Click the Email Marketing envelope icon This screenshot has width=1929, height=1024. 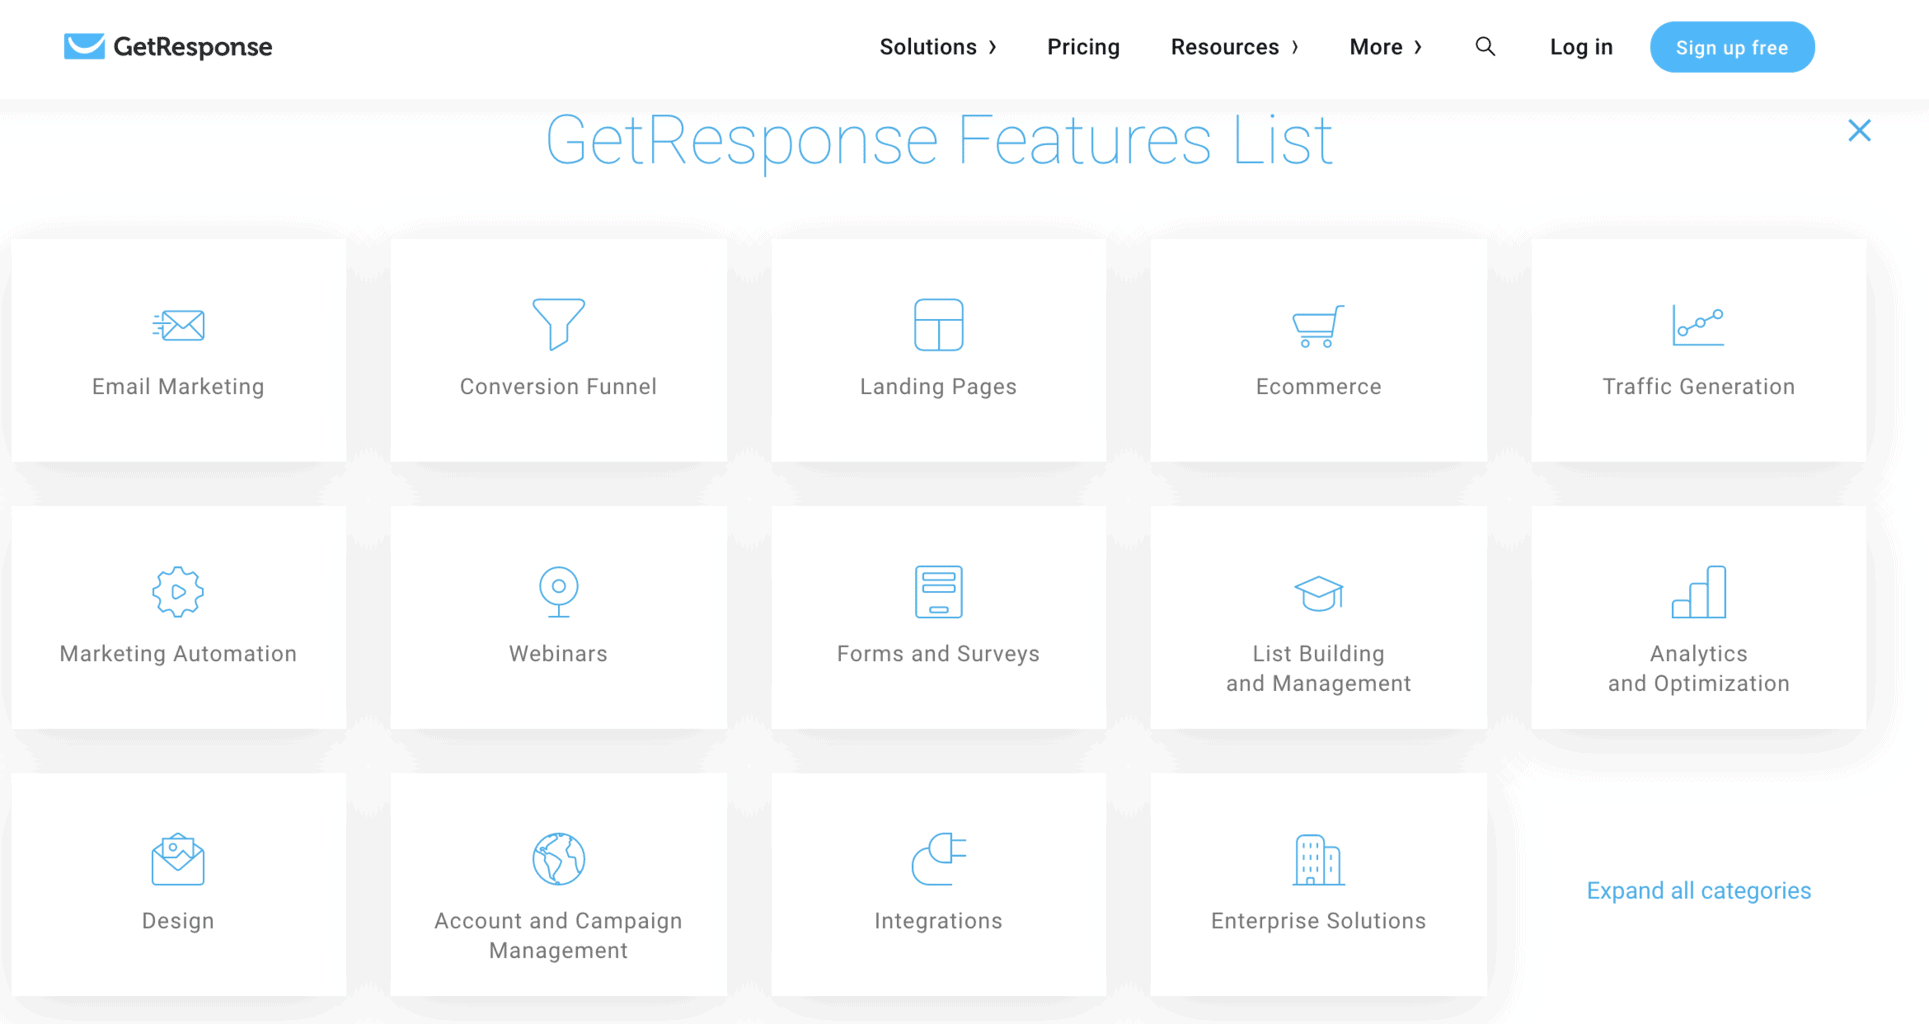178,325
